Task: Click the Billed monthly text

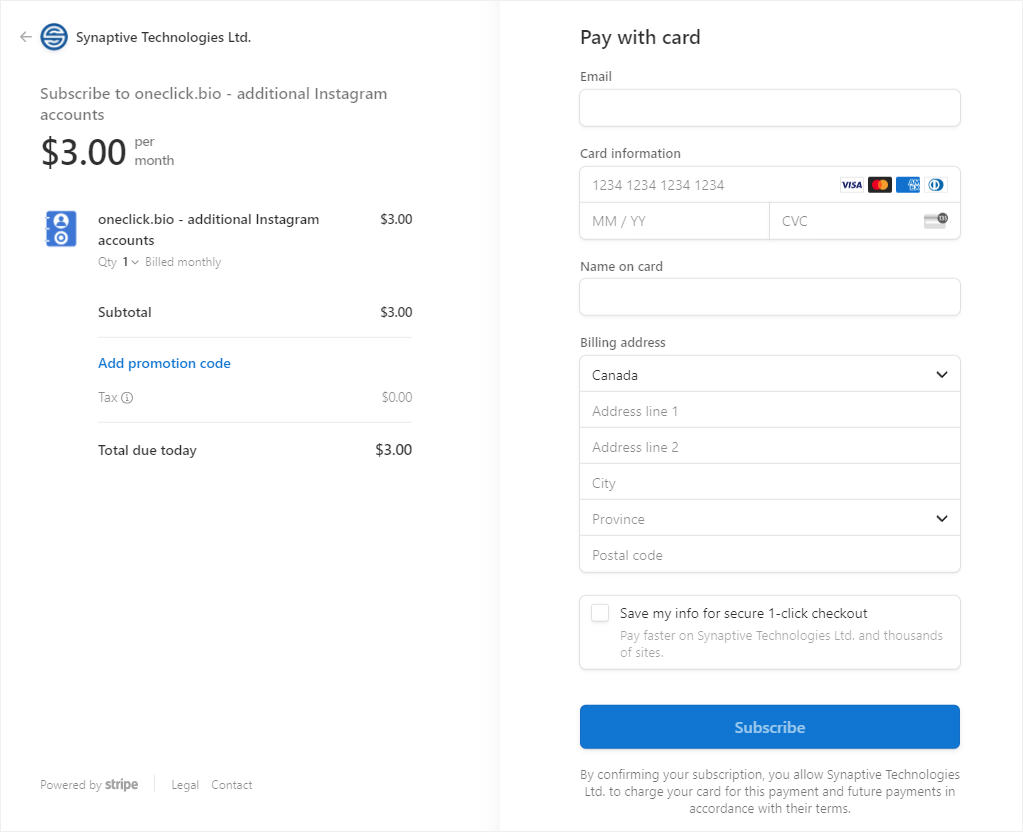Action: coord(183,262)
